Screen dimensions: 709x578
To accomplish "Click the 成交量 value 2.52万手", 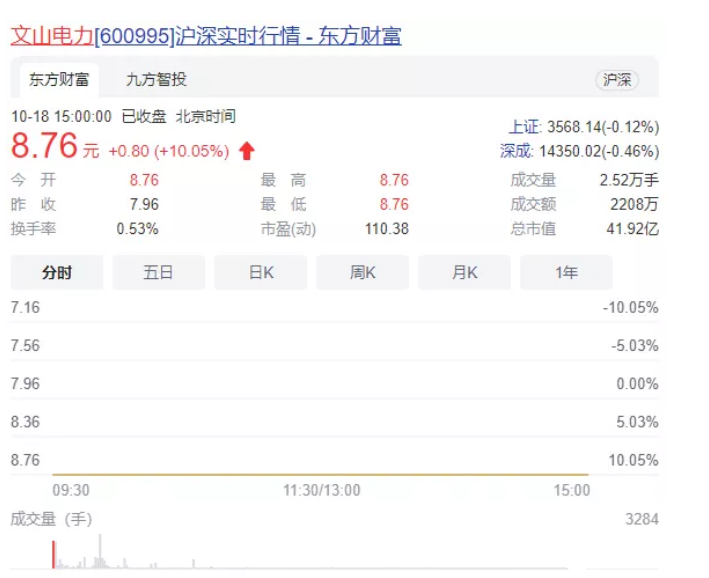I will [629, 180].
